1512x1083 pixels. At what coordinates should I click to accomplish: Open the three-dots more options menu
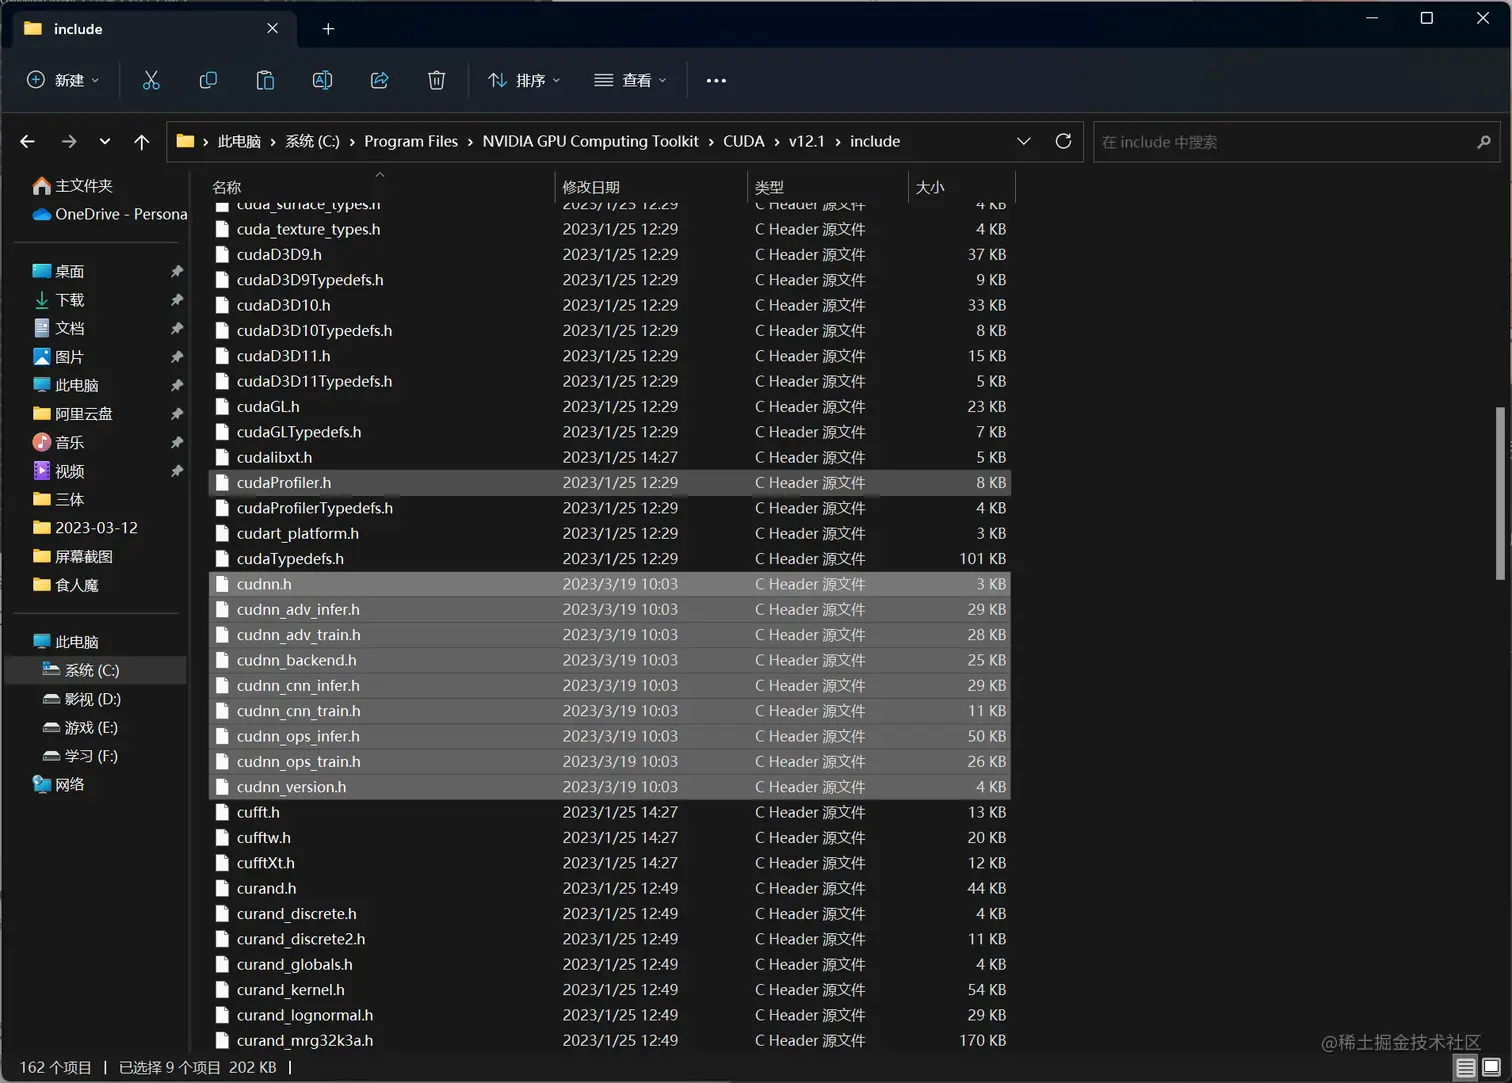[716, 80]
